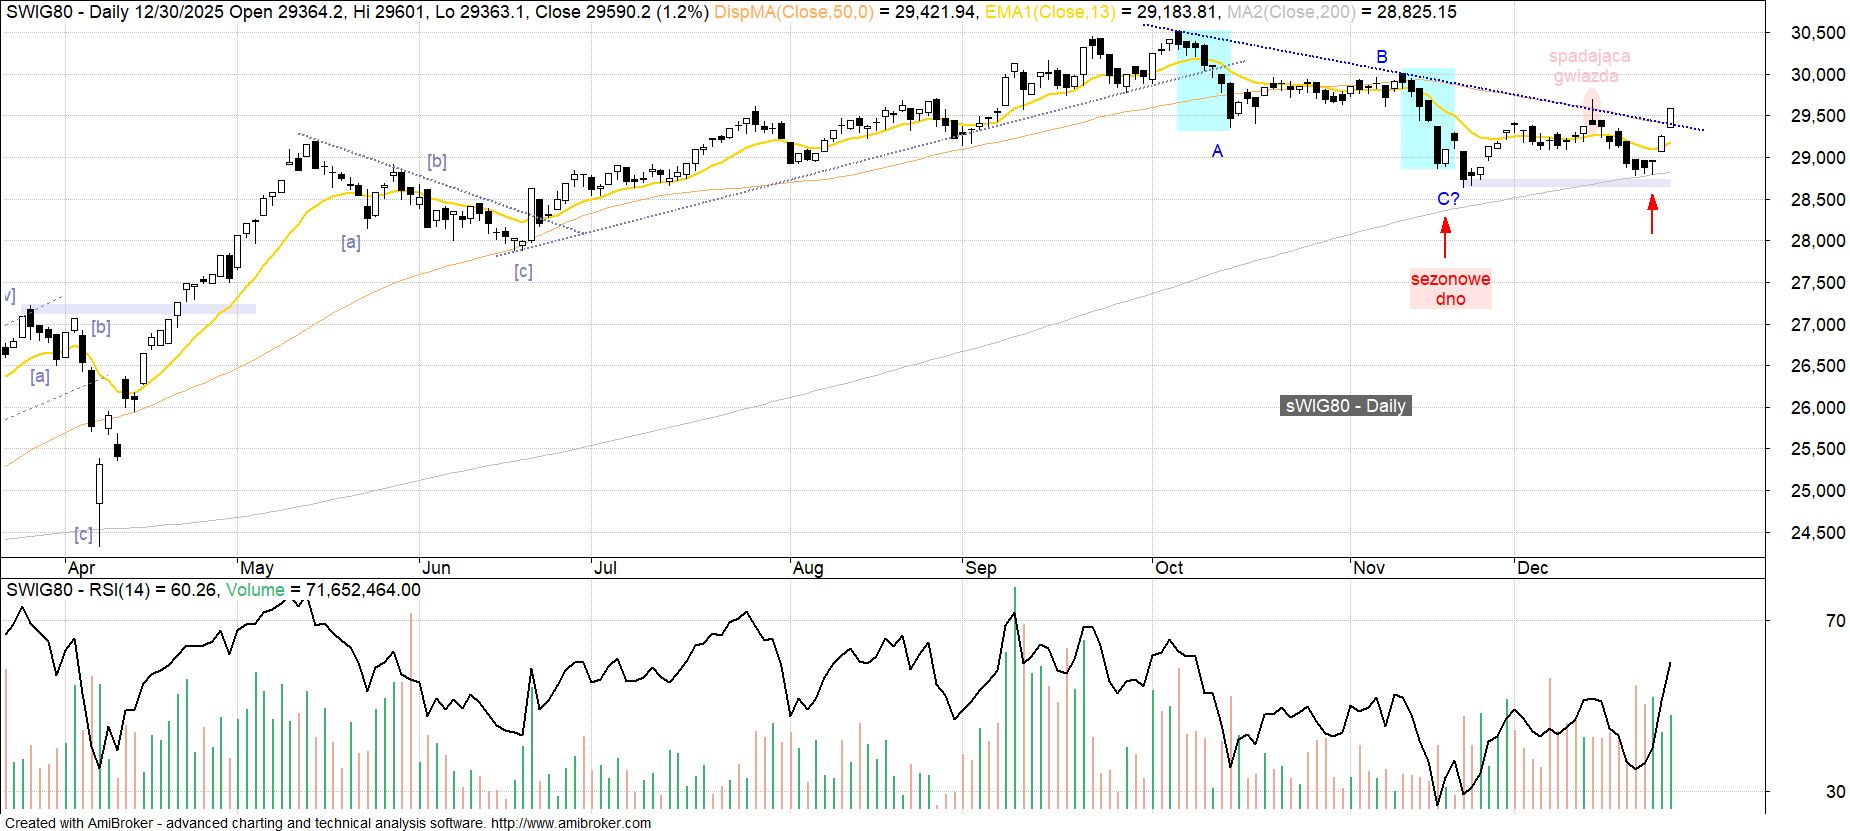This screenshot has height=831, width=1850.
Task: Click the red arrow above "sezonowe dno"
Action: point(1445,238)
